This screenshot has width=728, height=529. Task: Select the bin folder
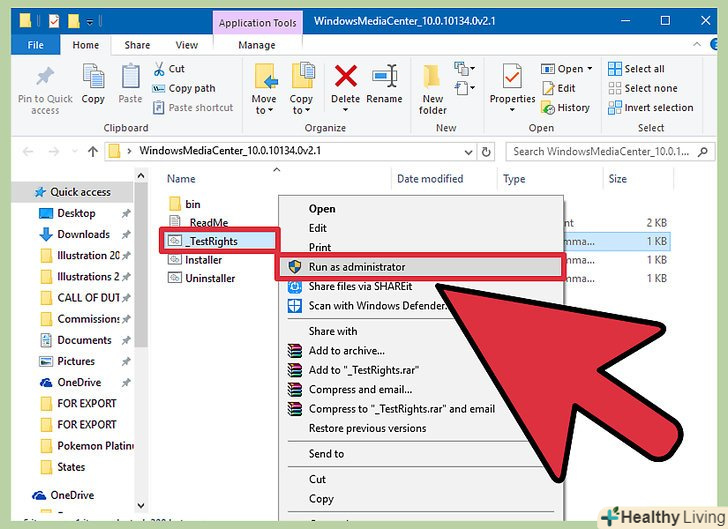pos(185,204)
